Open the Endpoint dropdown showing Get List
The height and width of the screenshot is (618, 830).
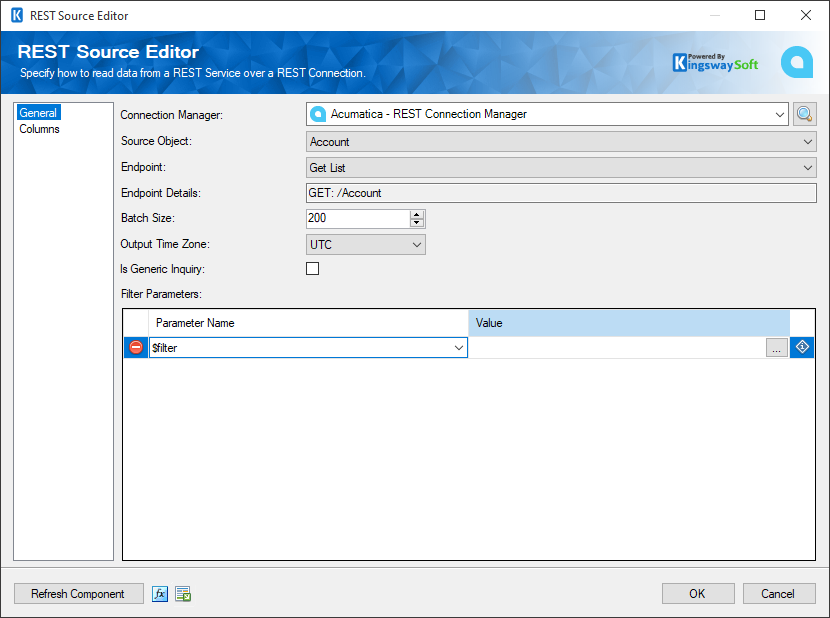(810, 166)
